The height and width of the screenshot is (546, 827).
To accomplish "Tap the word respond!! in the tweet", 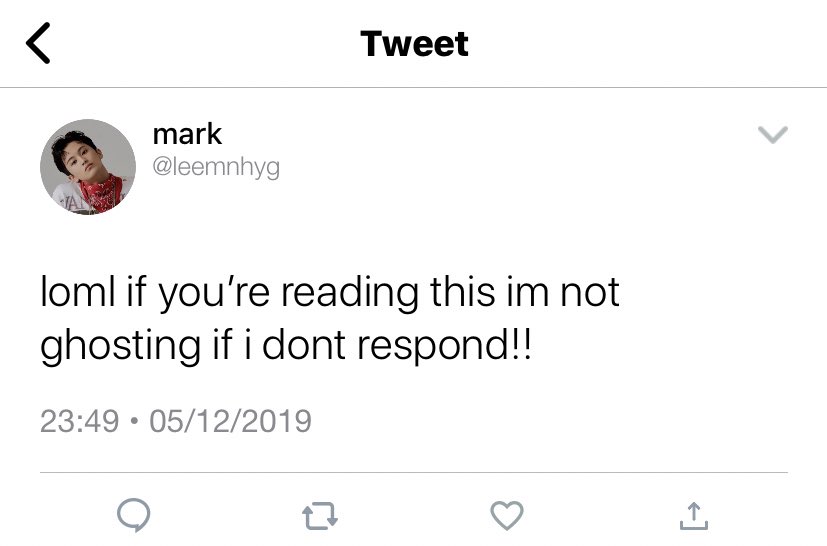I will (x=445, y=347).
